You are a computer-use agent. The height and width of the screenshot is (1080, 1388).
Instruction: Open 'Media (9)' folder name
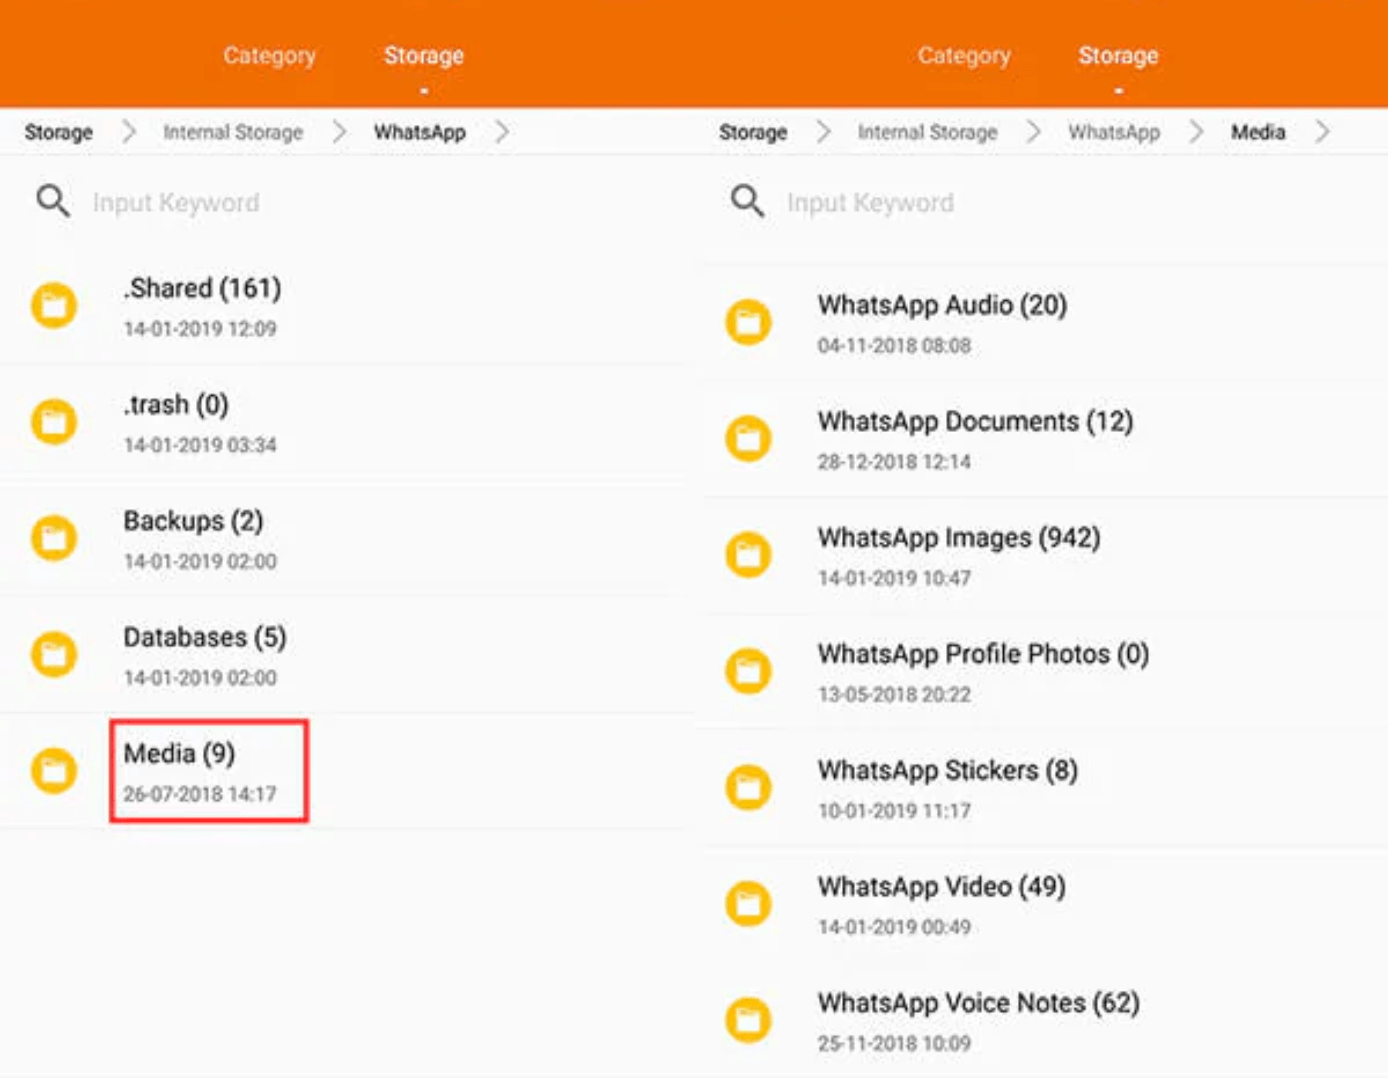click(x=179, y=753)
